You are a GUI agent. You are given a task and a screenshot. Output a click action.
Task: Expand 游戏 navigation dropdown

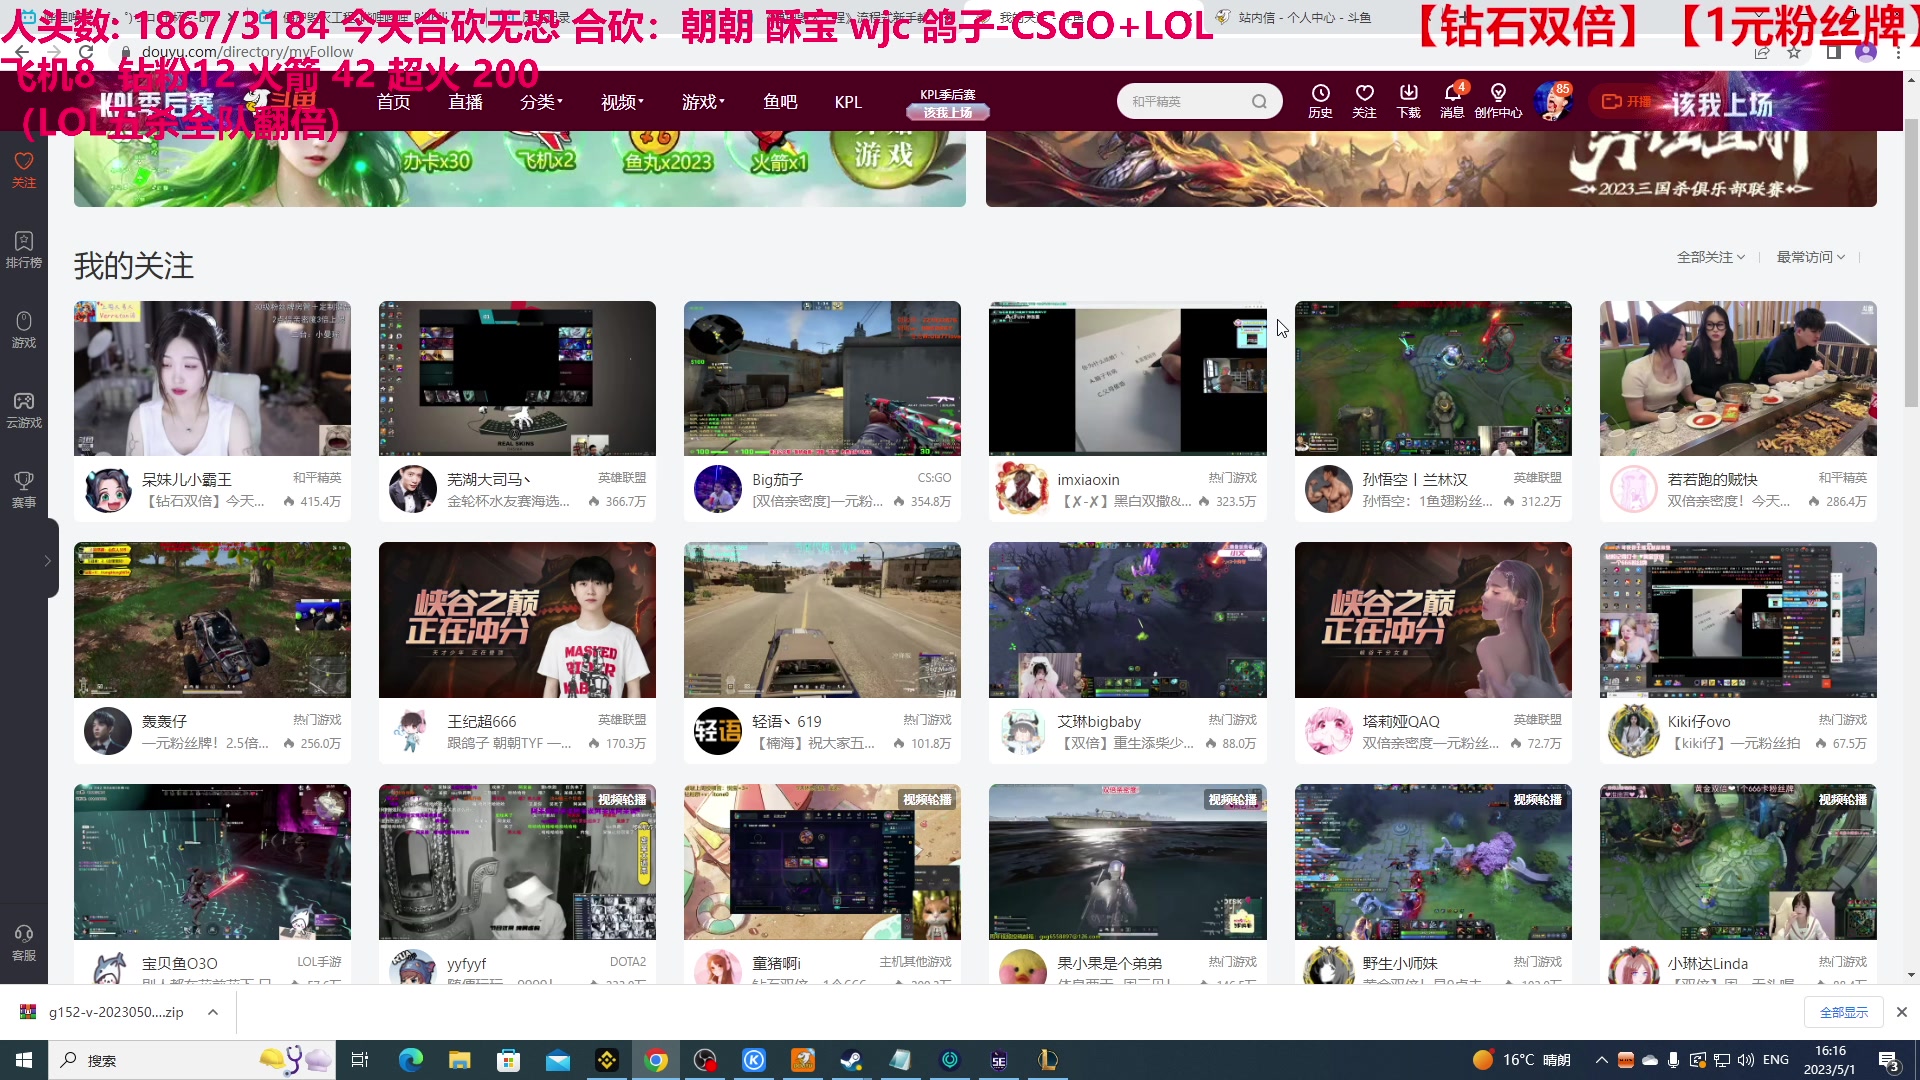coord(703,102)
